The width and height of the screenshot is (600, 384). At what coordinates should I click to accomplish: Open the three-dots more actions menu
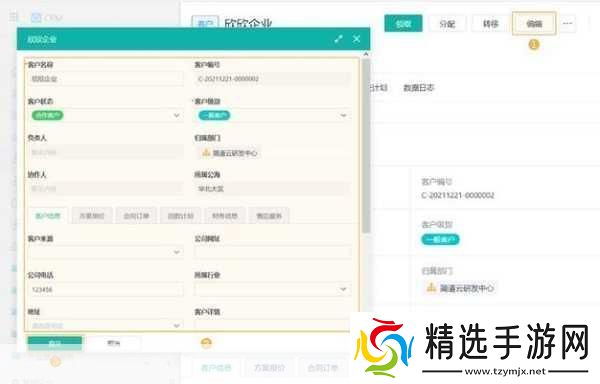click(567, 24)
